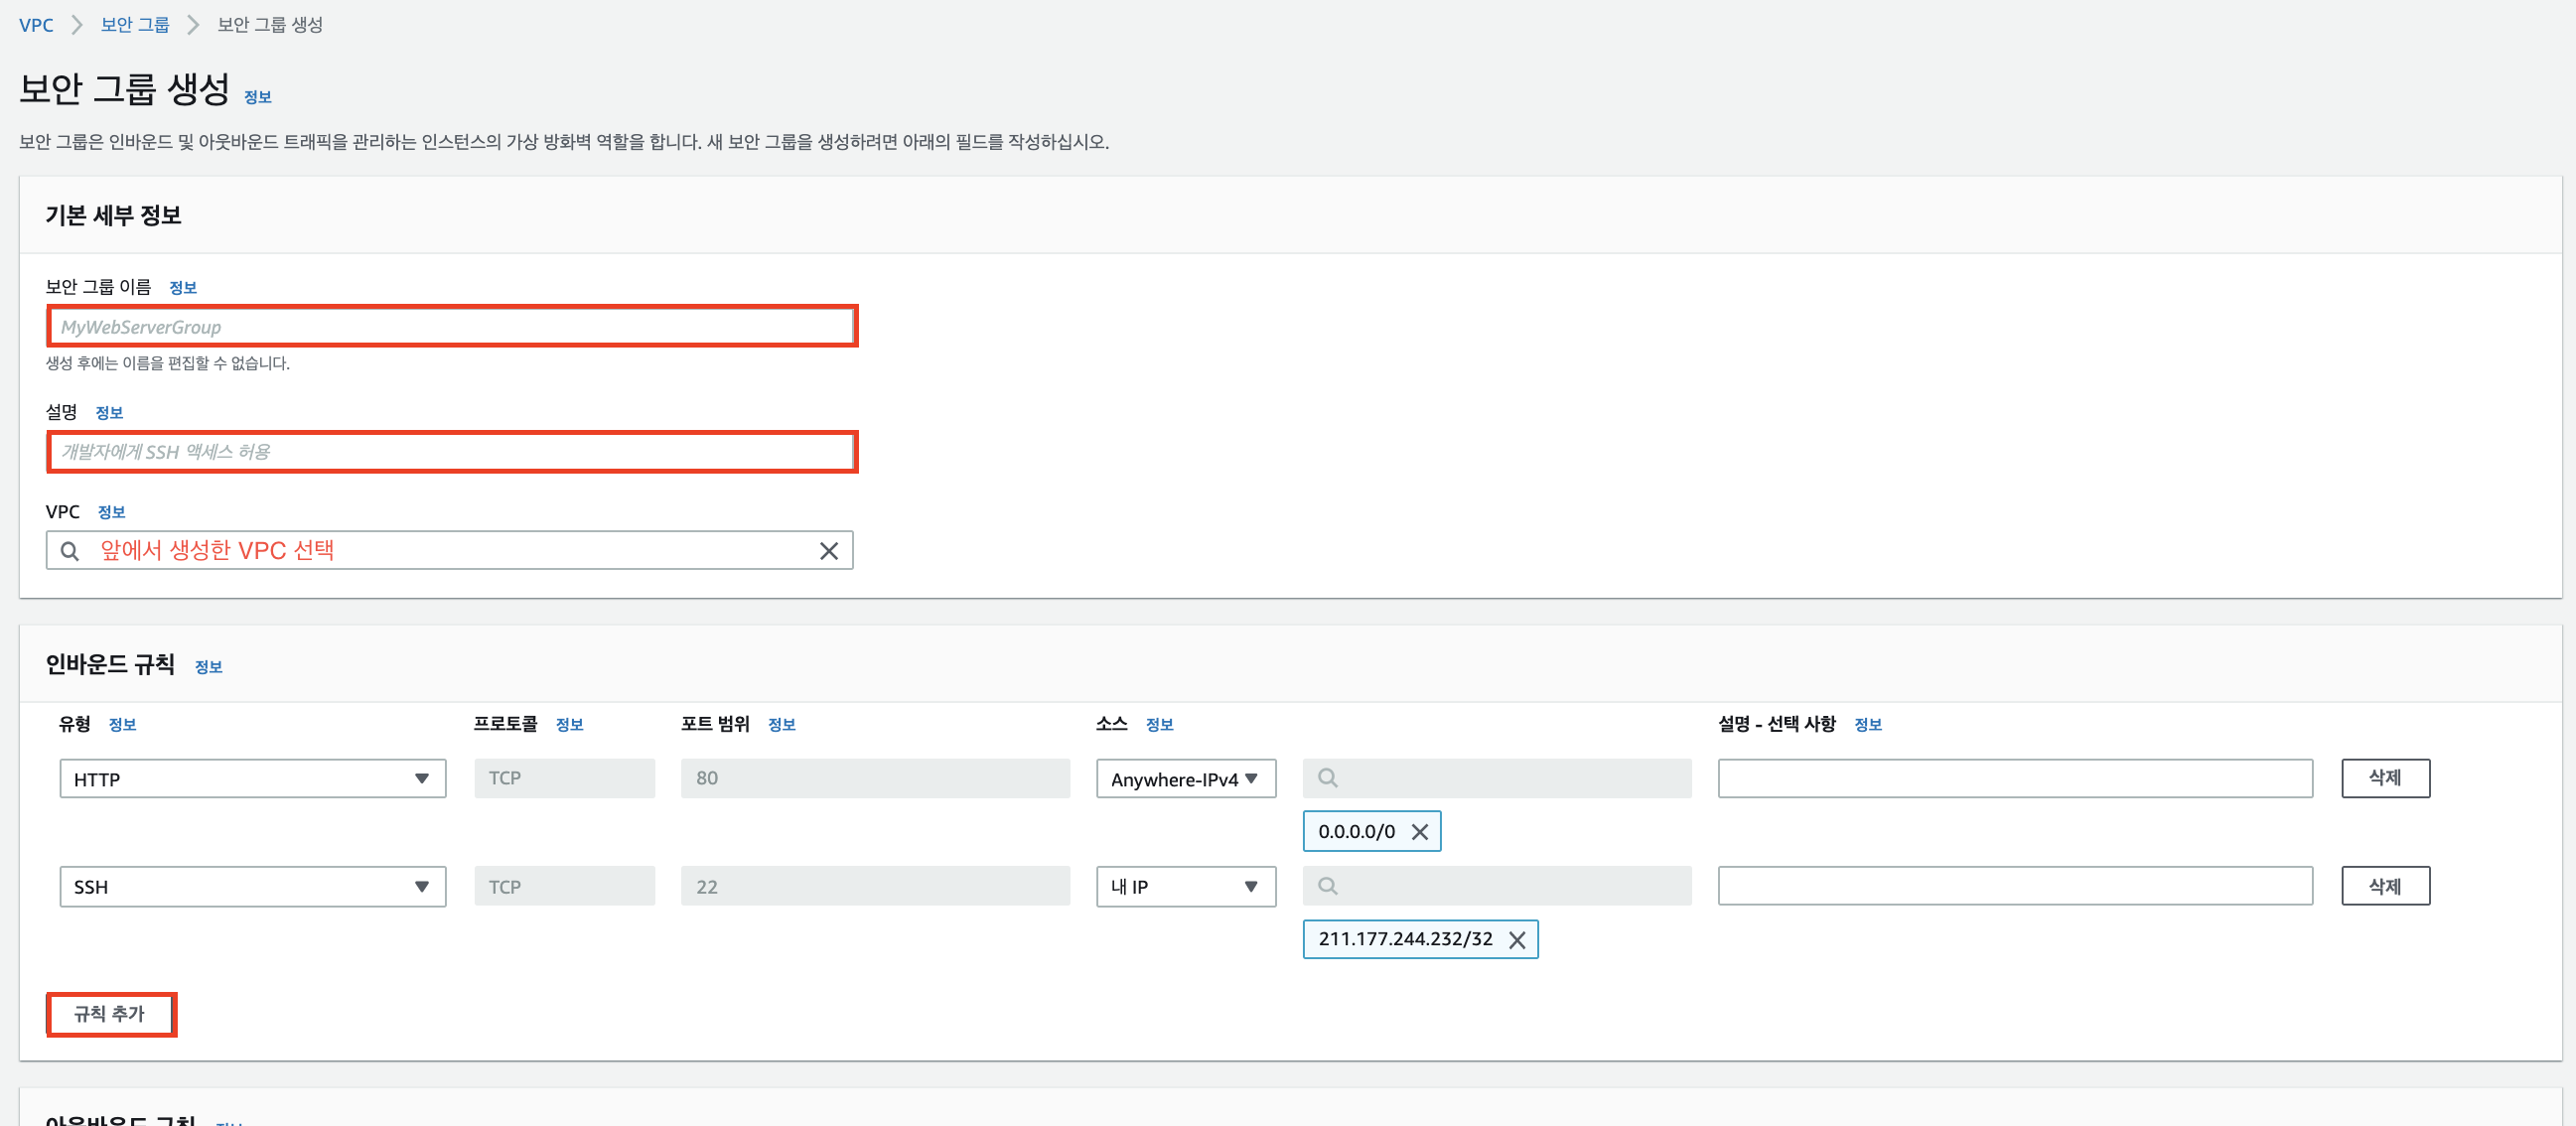Viewport: 2576px width, 1126px height.
Task: Expand the 내 IP source dropdown
Action: pyautogui.click(x=1185, y=887)
